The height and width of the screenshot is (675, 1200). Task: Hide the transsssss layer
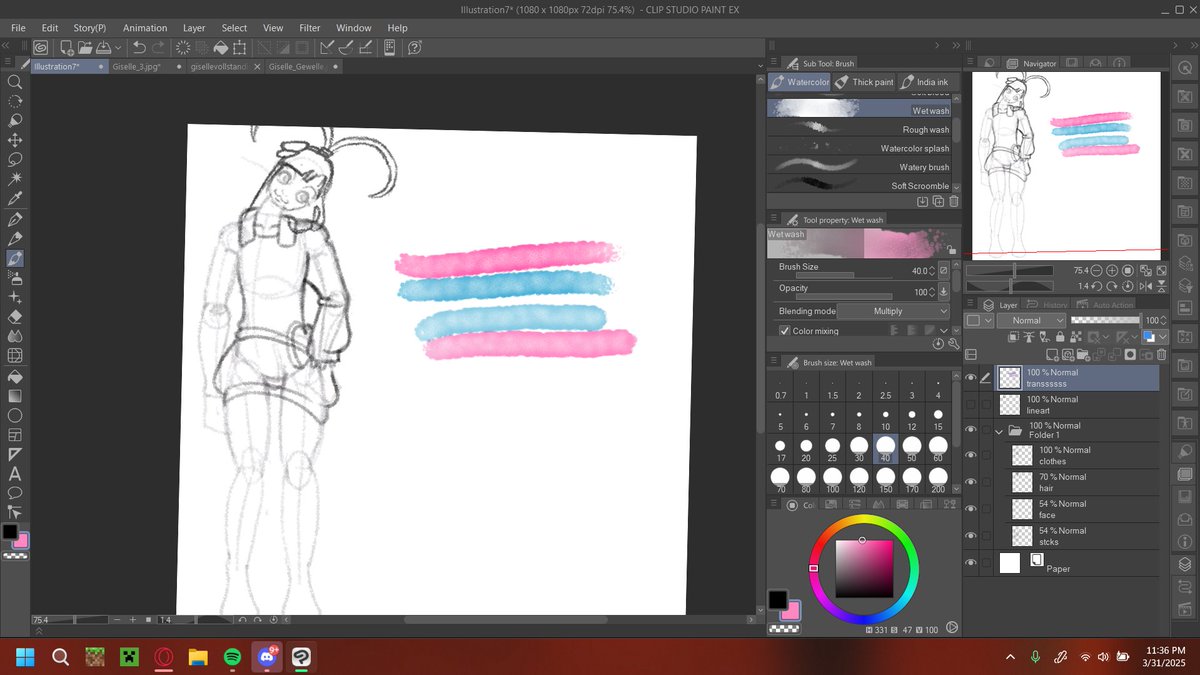970,377
